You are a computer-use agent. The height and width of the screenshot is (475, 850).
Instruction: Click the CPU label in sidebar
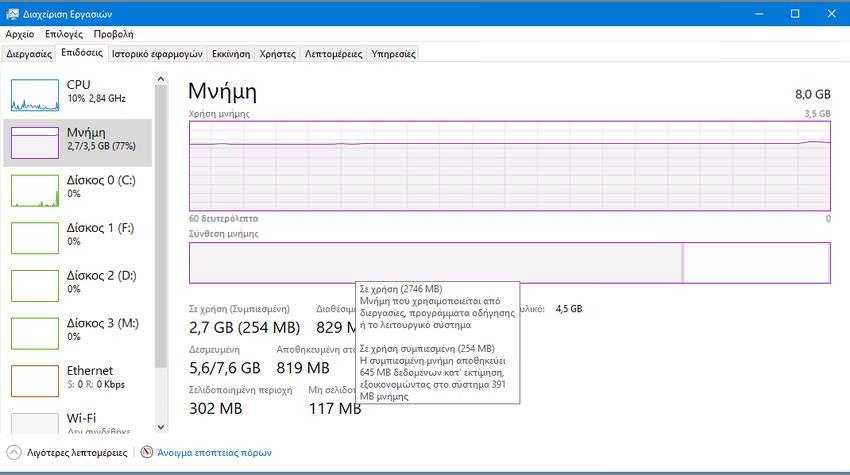point(79,85)
